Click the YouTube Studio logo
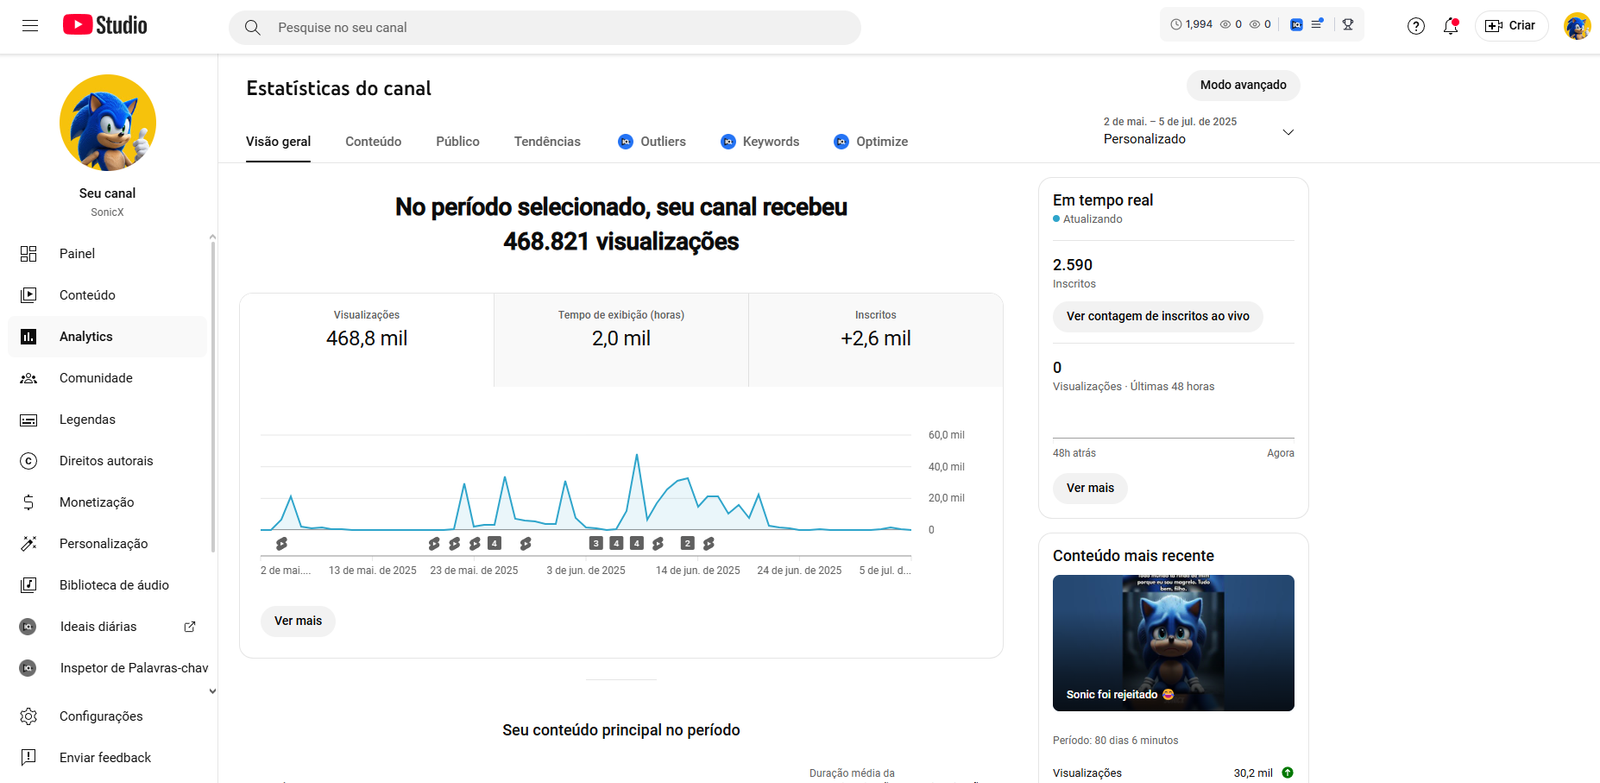1600x783 pixels. click(x=105, y=26)
